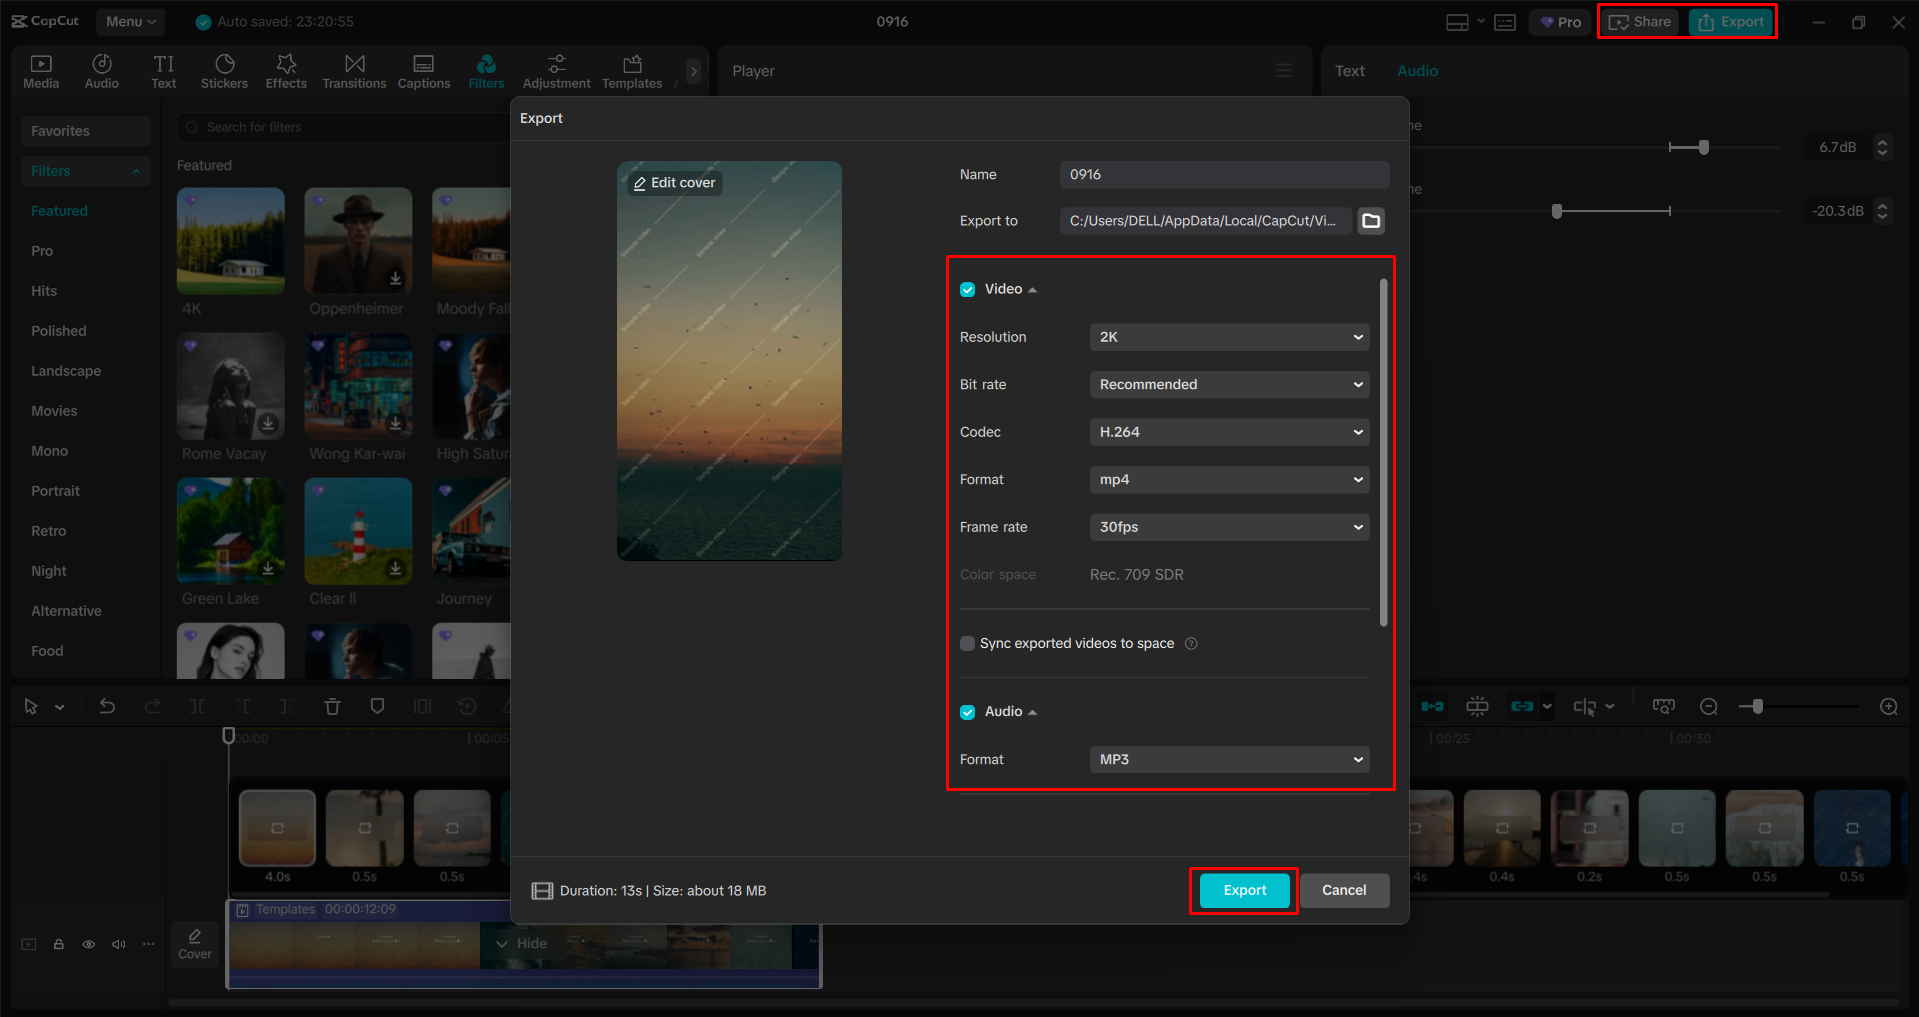
Task: Switch to the Audio tab
Action: tap(1417, 70)
